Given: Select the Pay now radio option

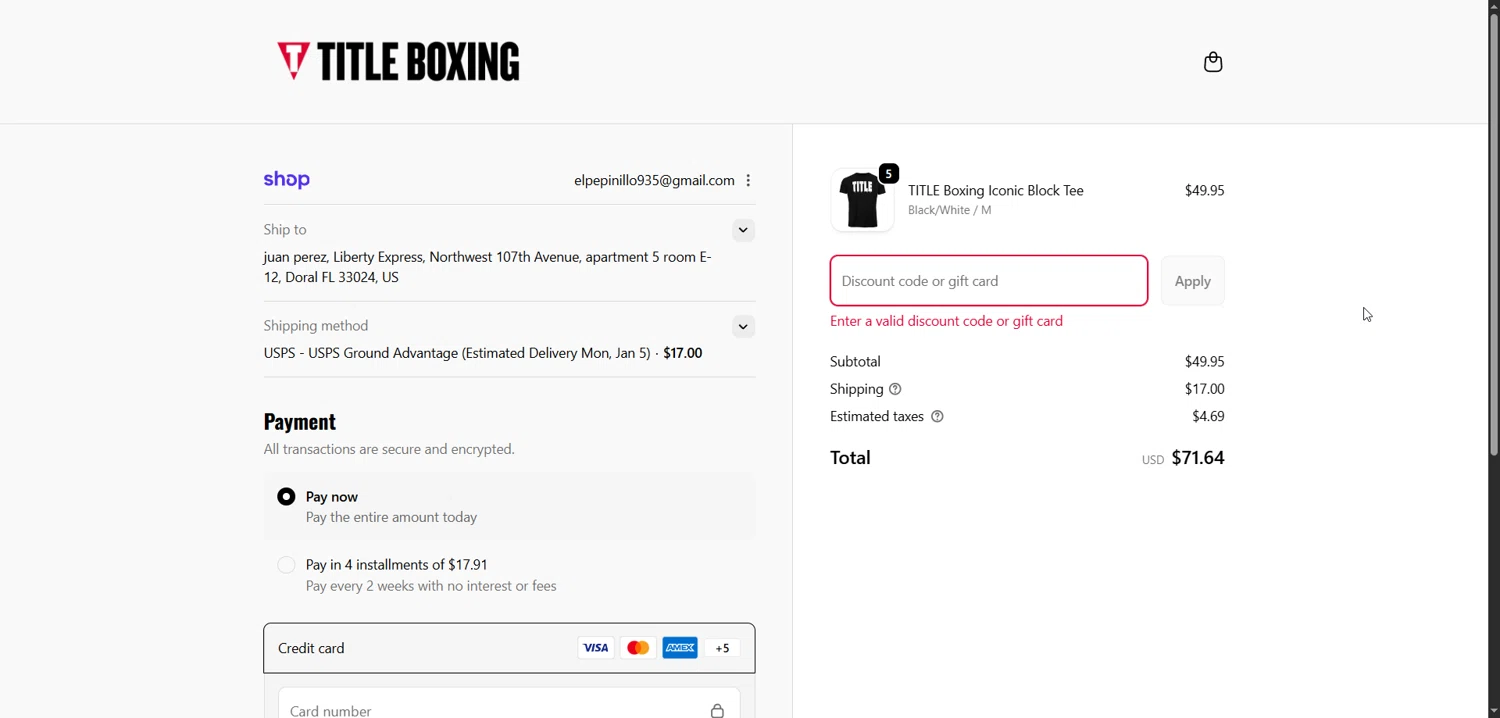Looking at the screenshot, I should coord(287,497).
